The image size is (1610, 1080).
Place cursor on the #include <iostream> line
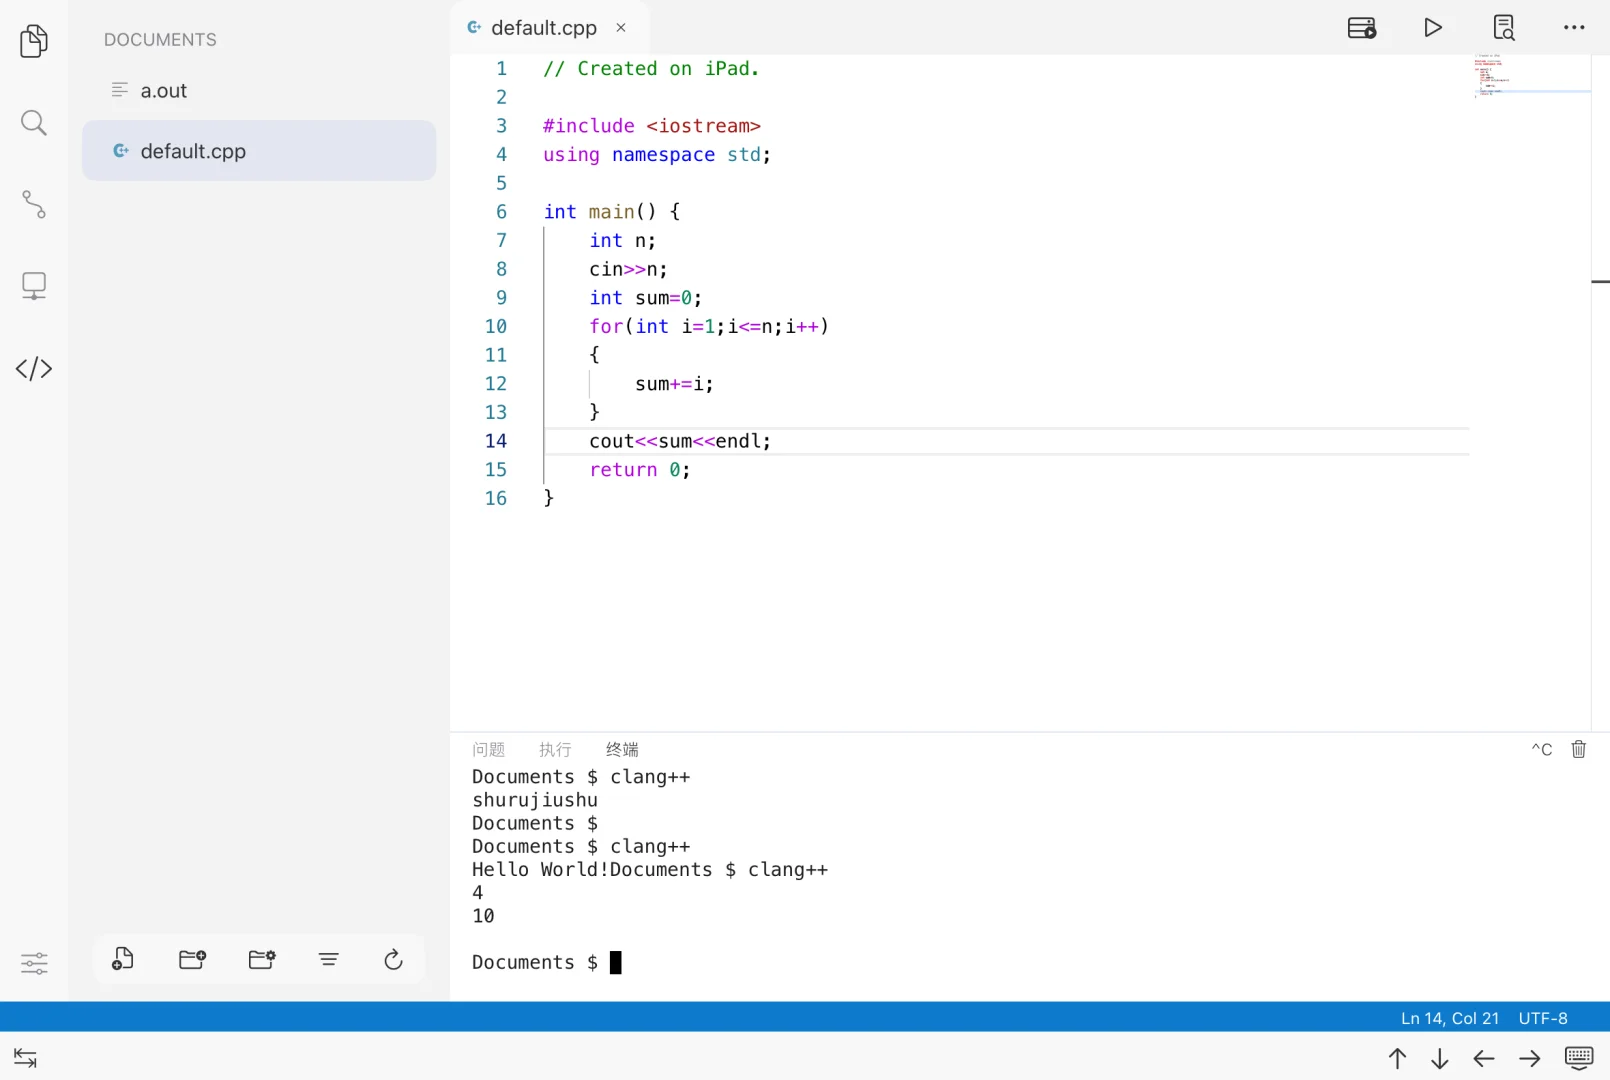[652, 126]
